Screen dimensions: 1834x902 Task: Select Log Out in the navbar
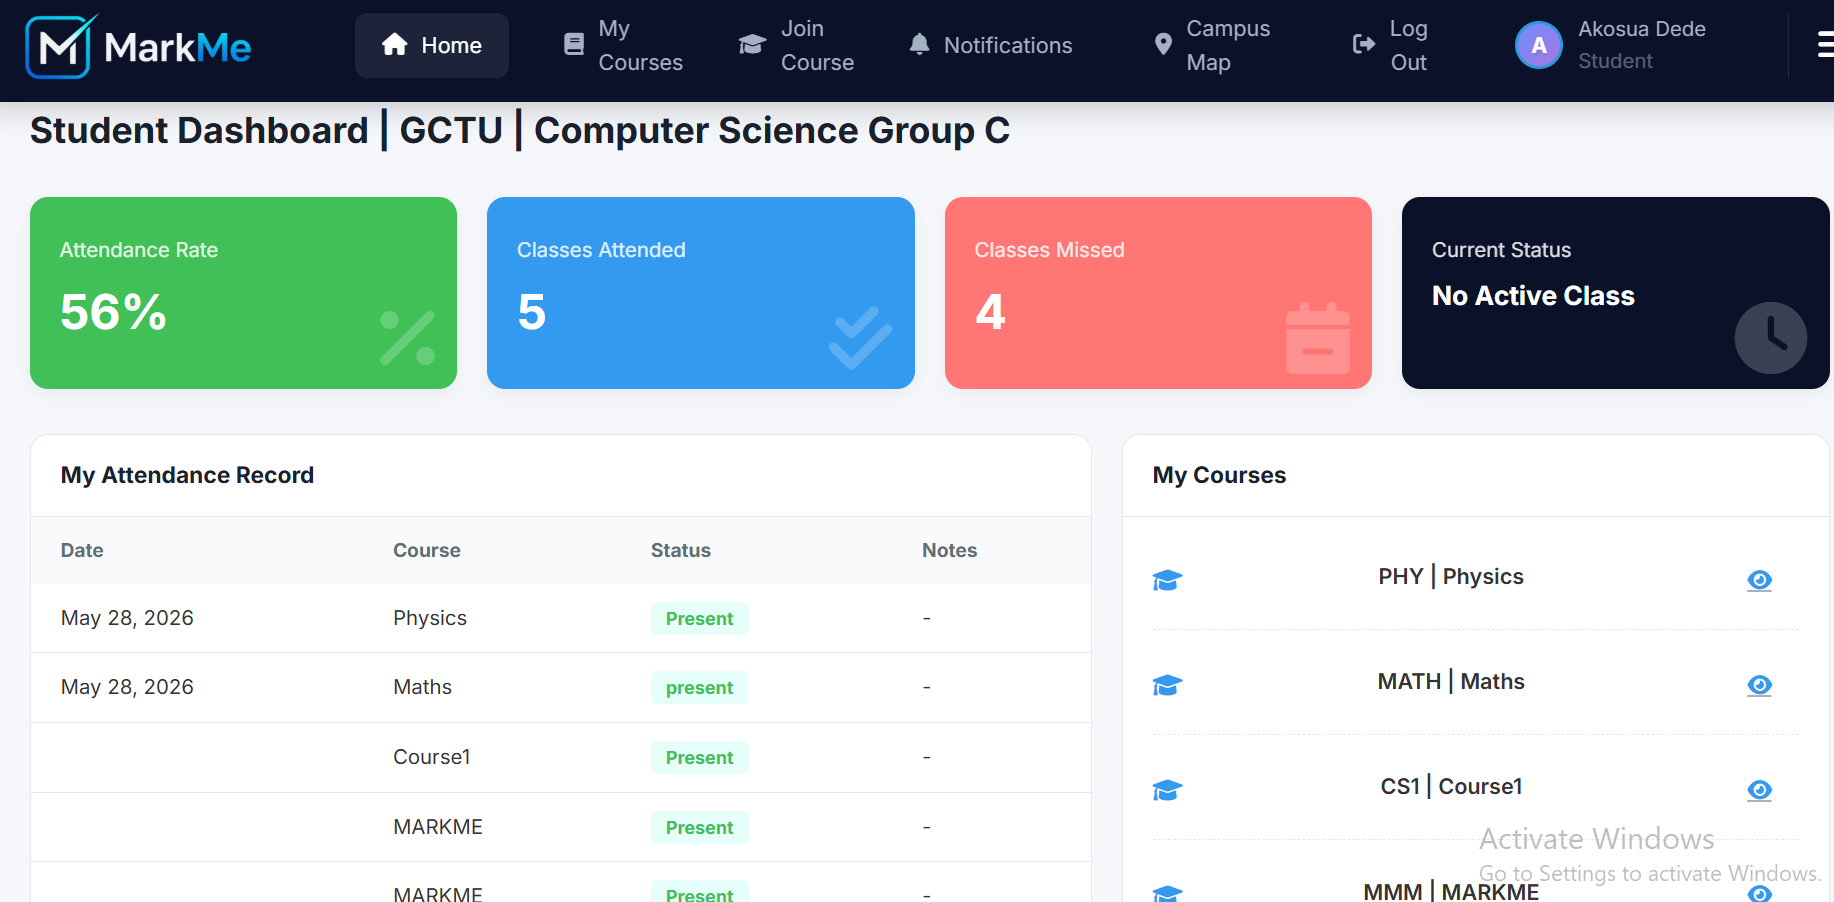coord(1391,45)
